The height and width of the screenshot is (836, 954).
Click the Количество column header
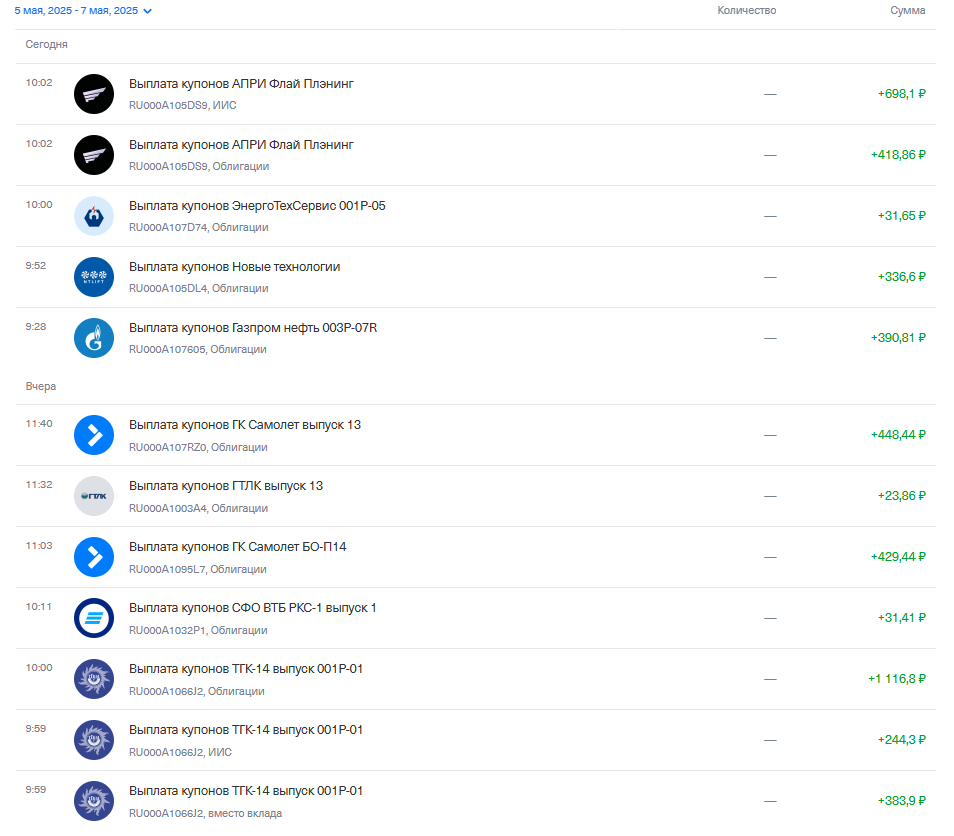pyautogui.click(x=747, y=10)
